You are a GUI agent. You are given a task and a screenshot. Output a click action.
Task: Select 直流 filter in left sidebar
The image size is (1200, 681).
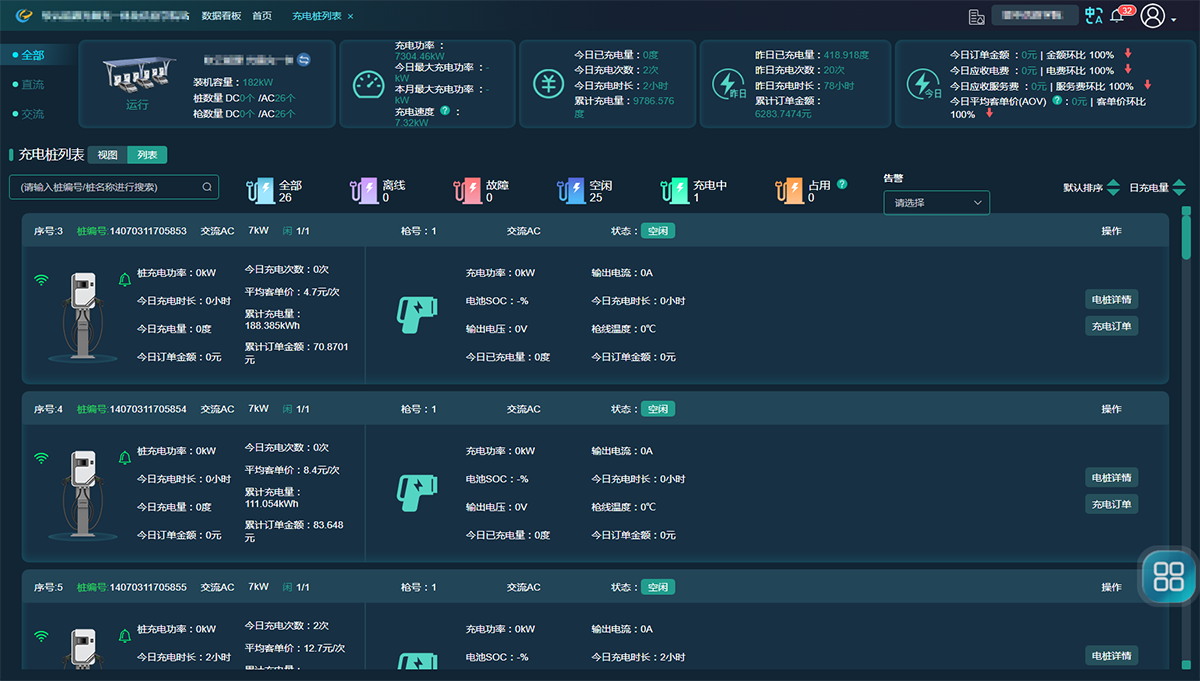click(x=32, y=85)
